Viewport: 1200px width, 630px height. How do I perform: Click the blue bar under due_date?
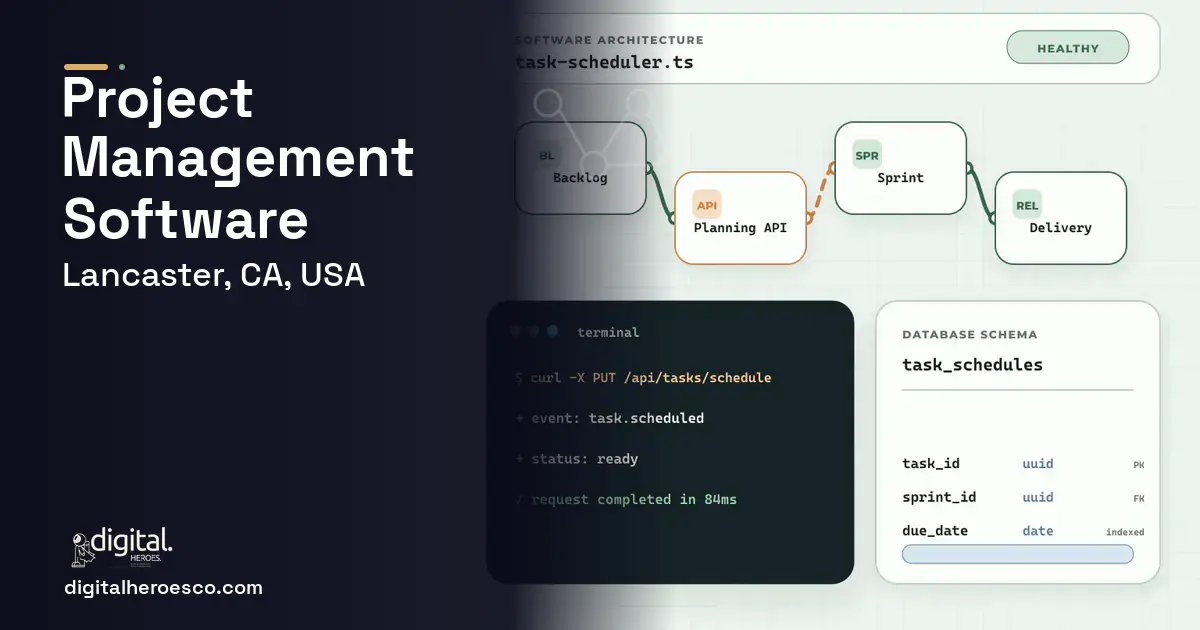(x=1018, y=554)
